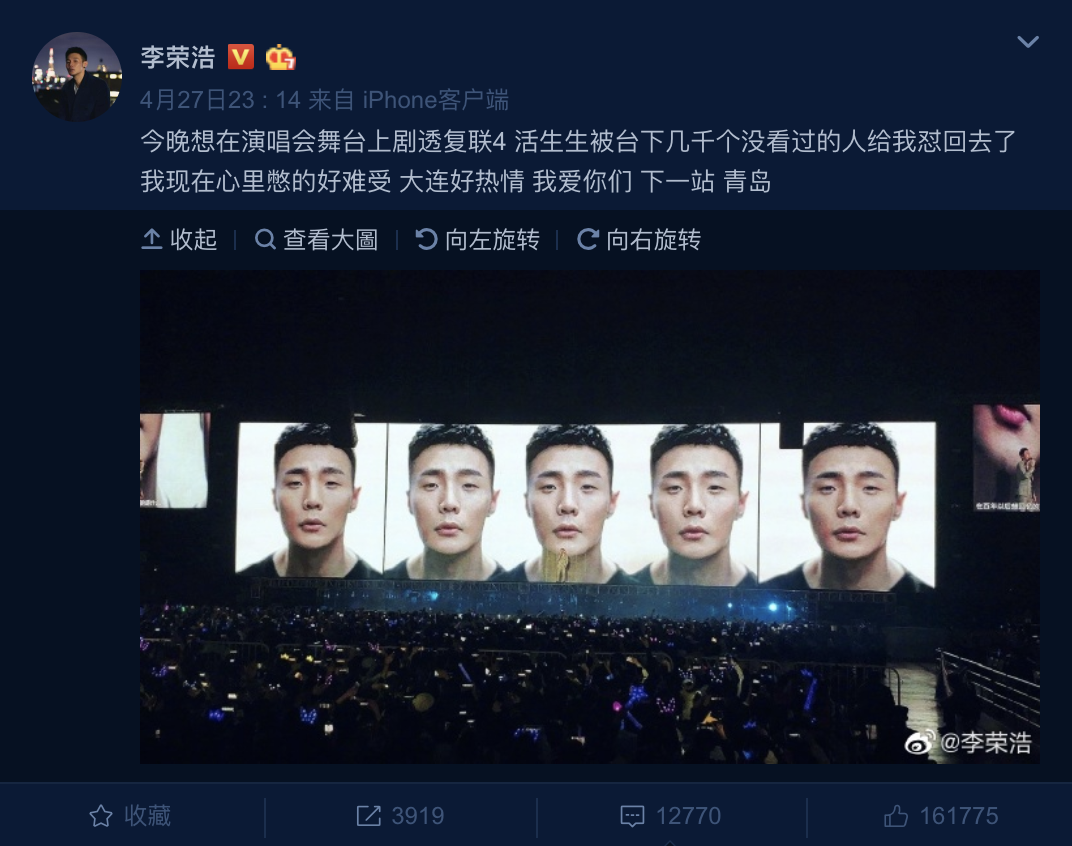1072x846 pixels.
Task: Click the crown membership badge icon
Action: [280, 57]
